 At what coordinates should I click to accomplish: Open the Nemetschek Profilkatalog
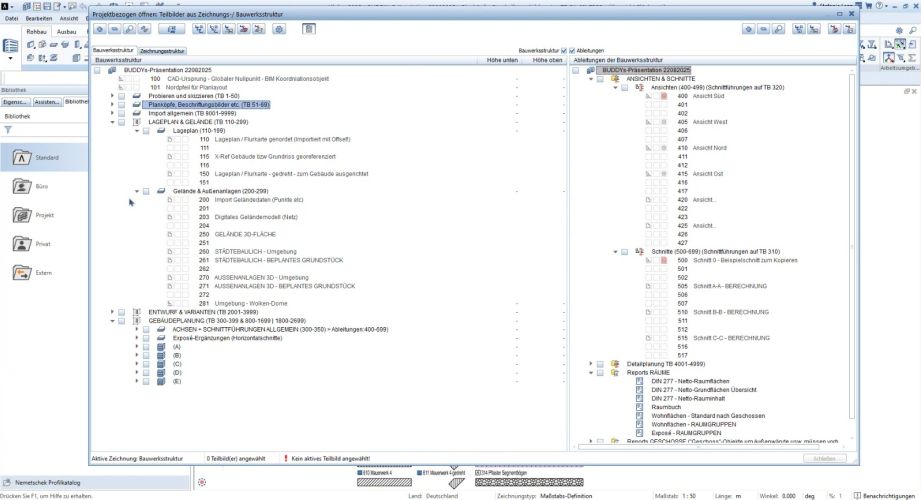pos(48,481)
